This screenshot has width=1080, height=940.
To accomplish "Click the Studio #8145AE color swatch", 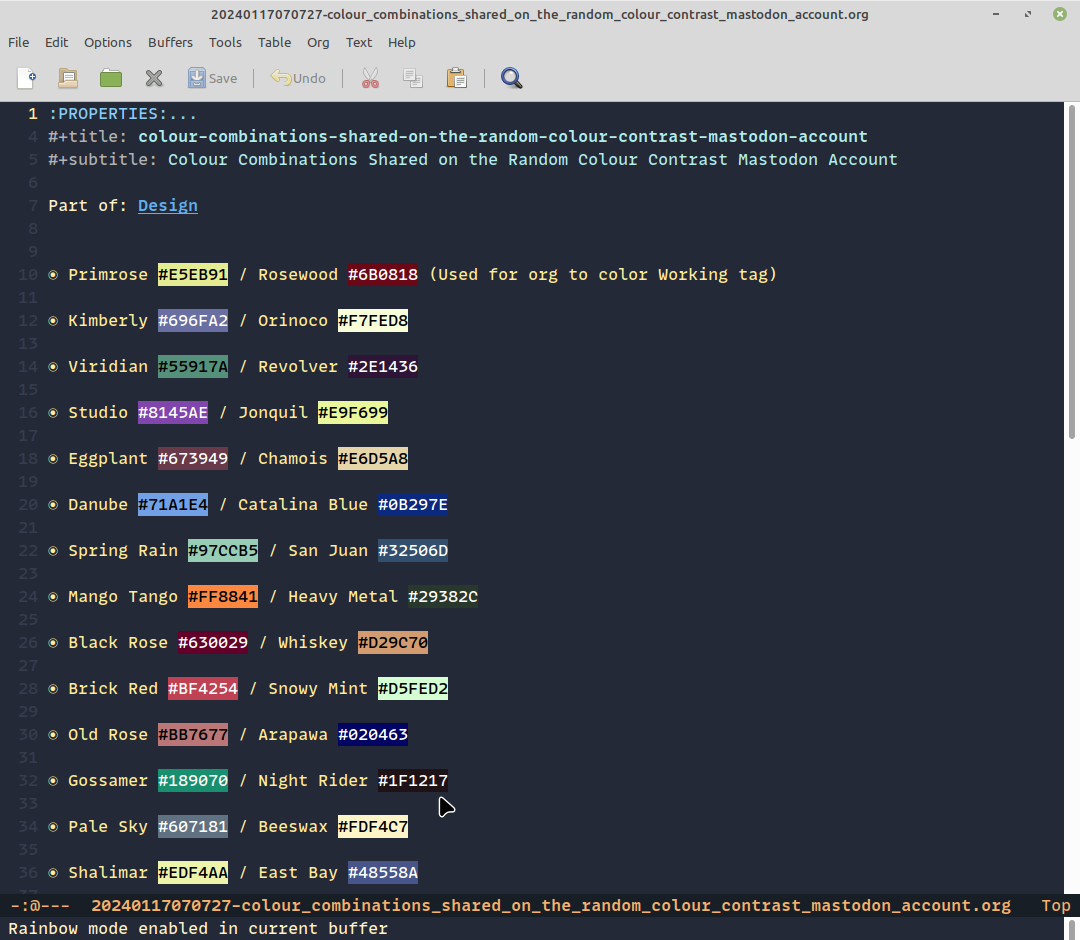I will coord(173,412).
